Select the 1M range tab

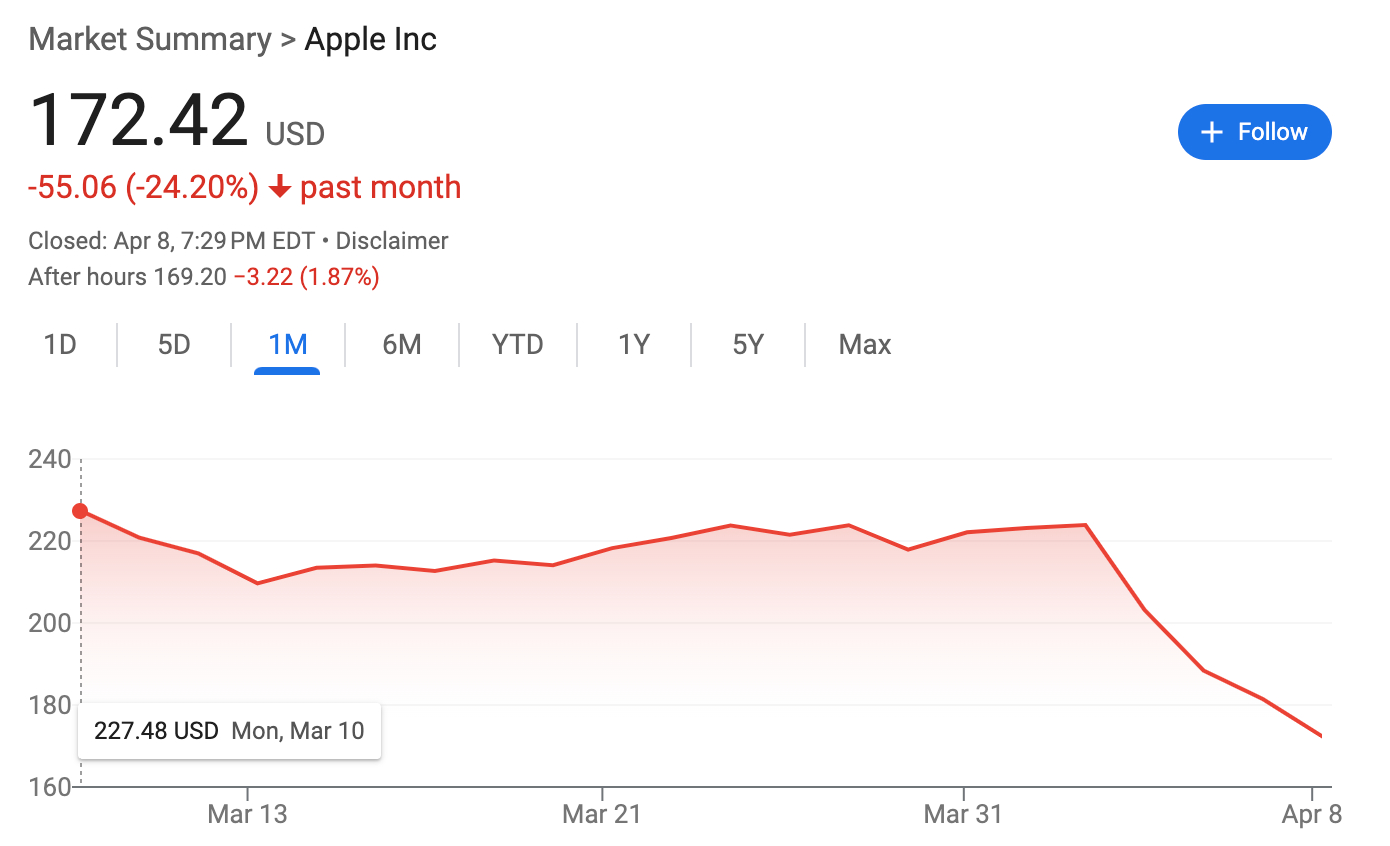pos(287,345)
